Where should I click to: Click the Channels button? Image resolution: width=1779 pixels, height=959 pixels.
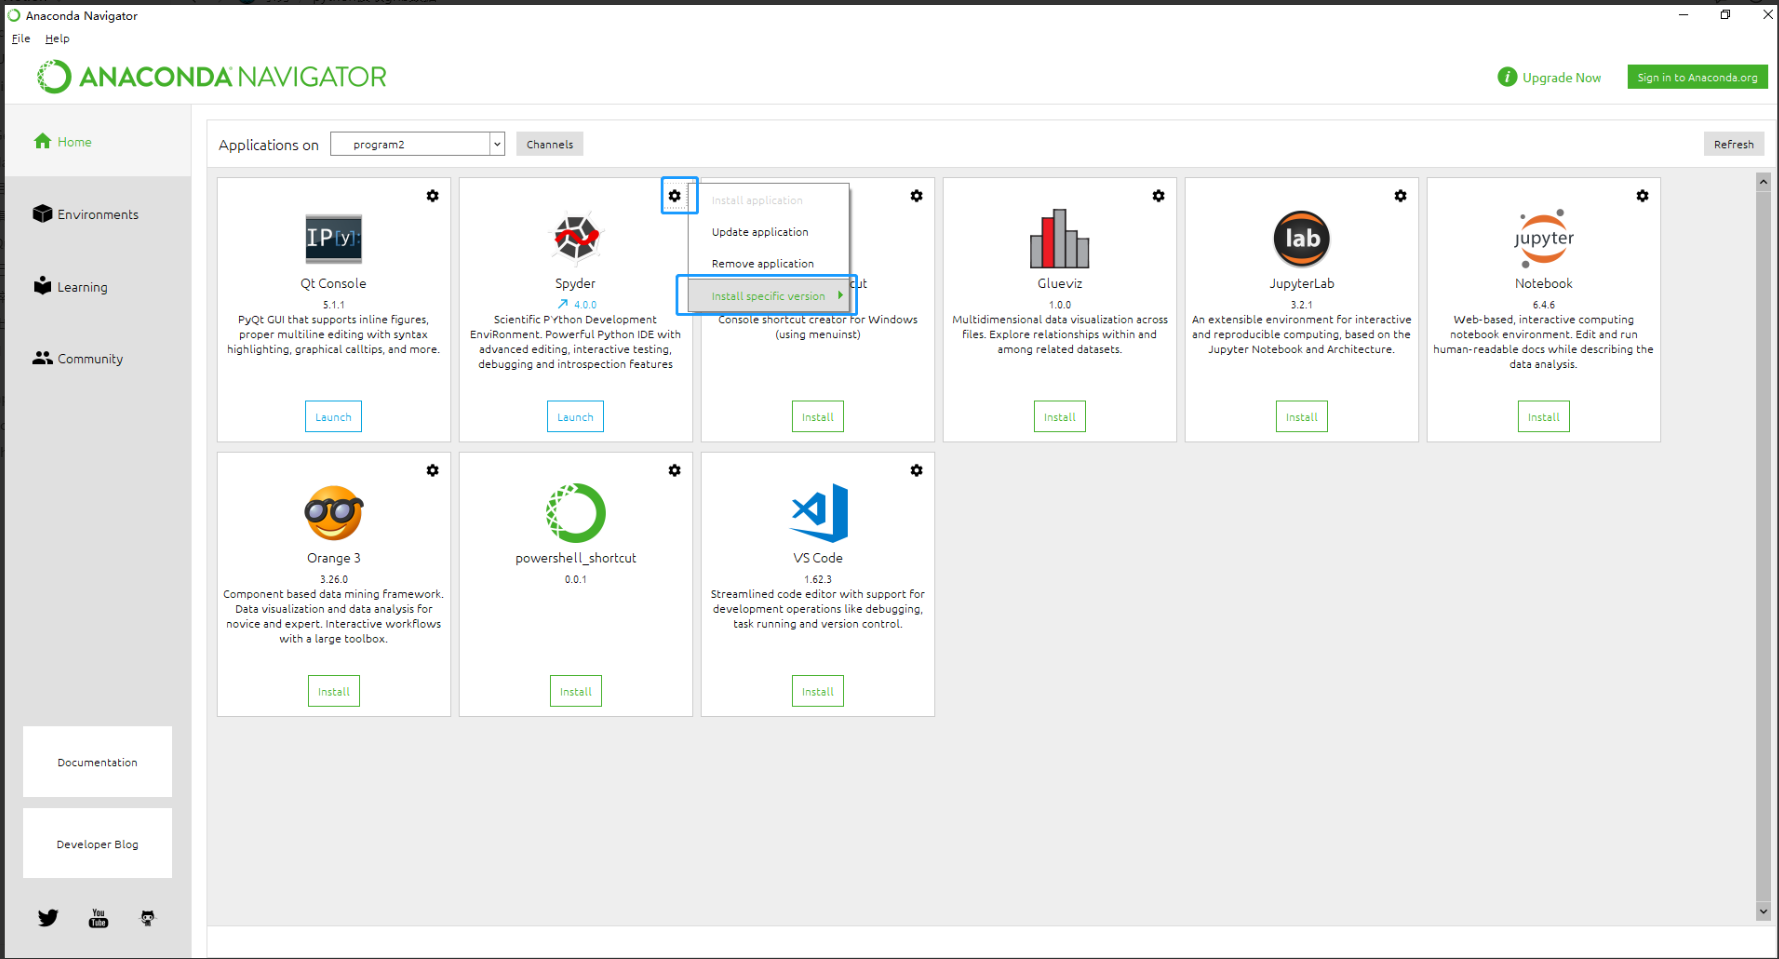pyautogui.click(x=550, y=144)
